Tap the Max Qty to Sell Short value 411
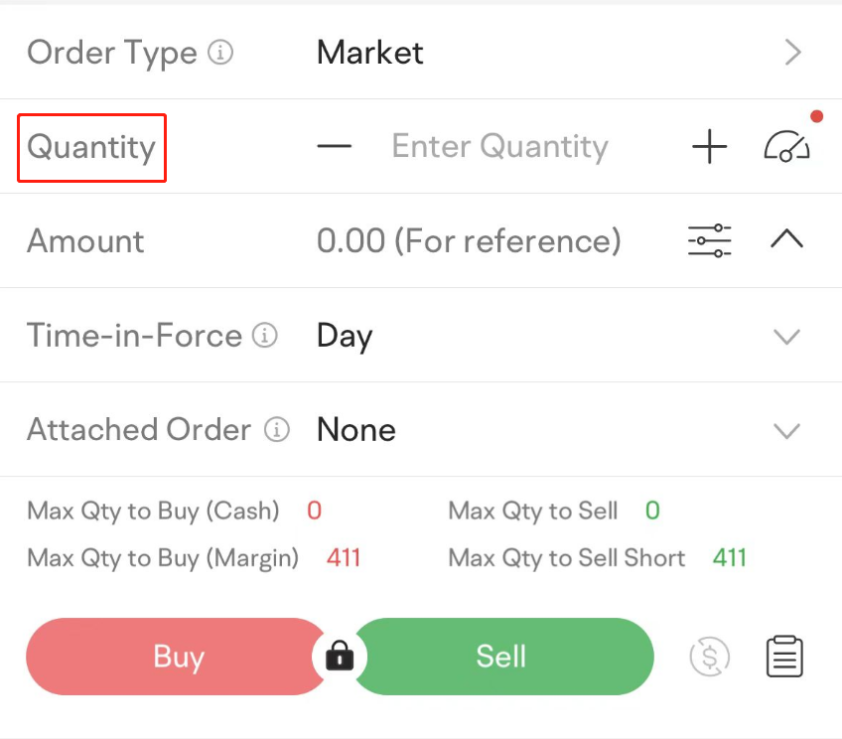 tap(730, 557)
